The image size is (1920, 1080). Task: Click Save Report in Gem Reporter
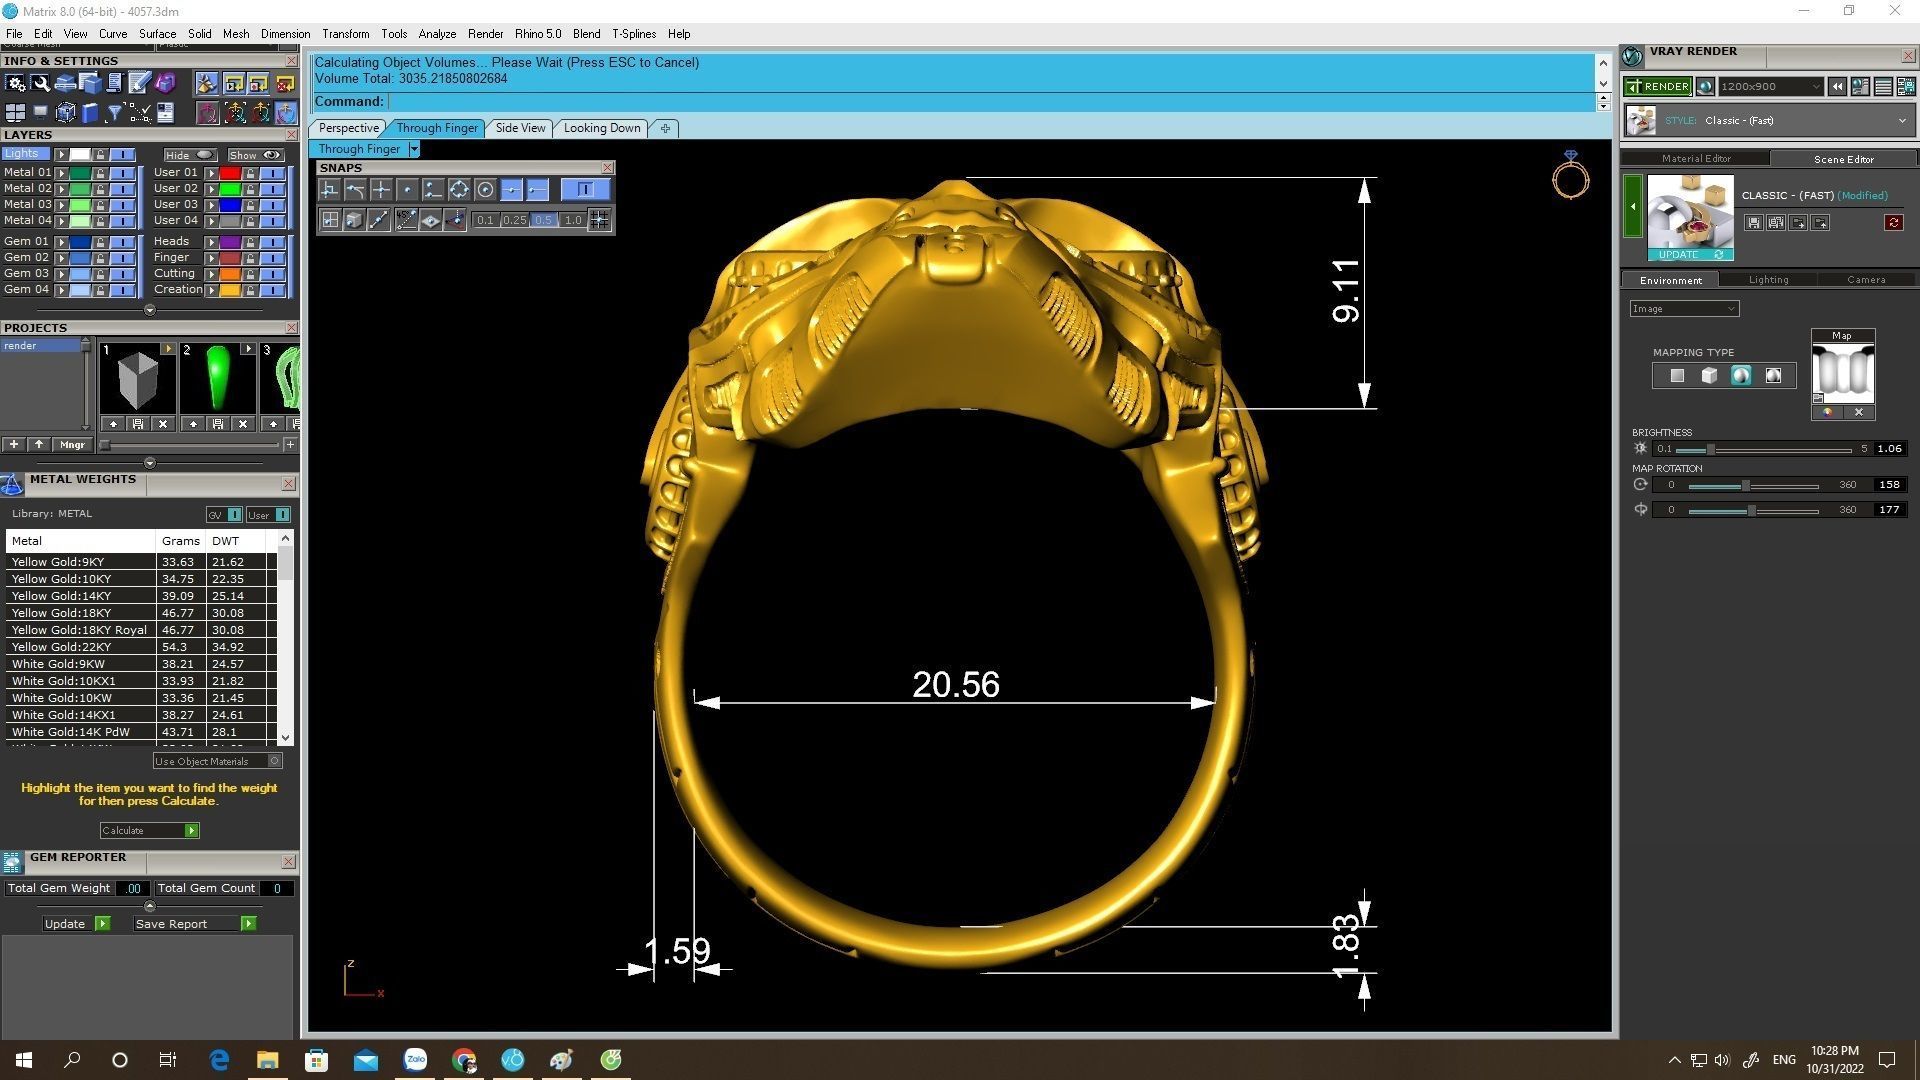point(195,924)
